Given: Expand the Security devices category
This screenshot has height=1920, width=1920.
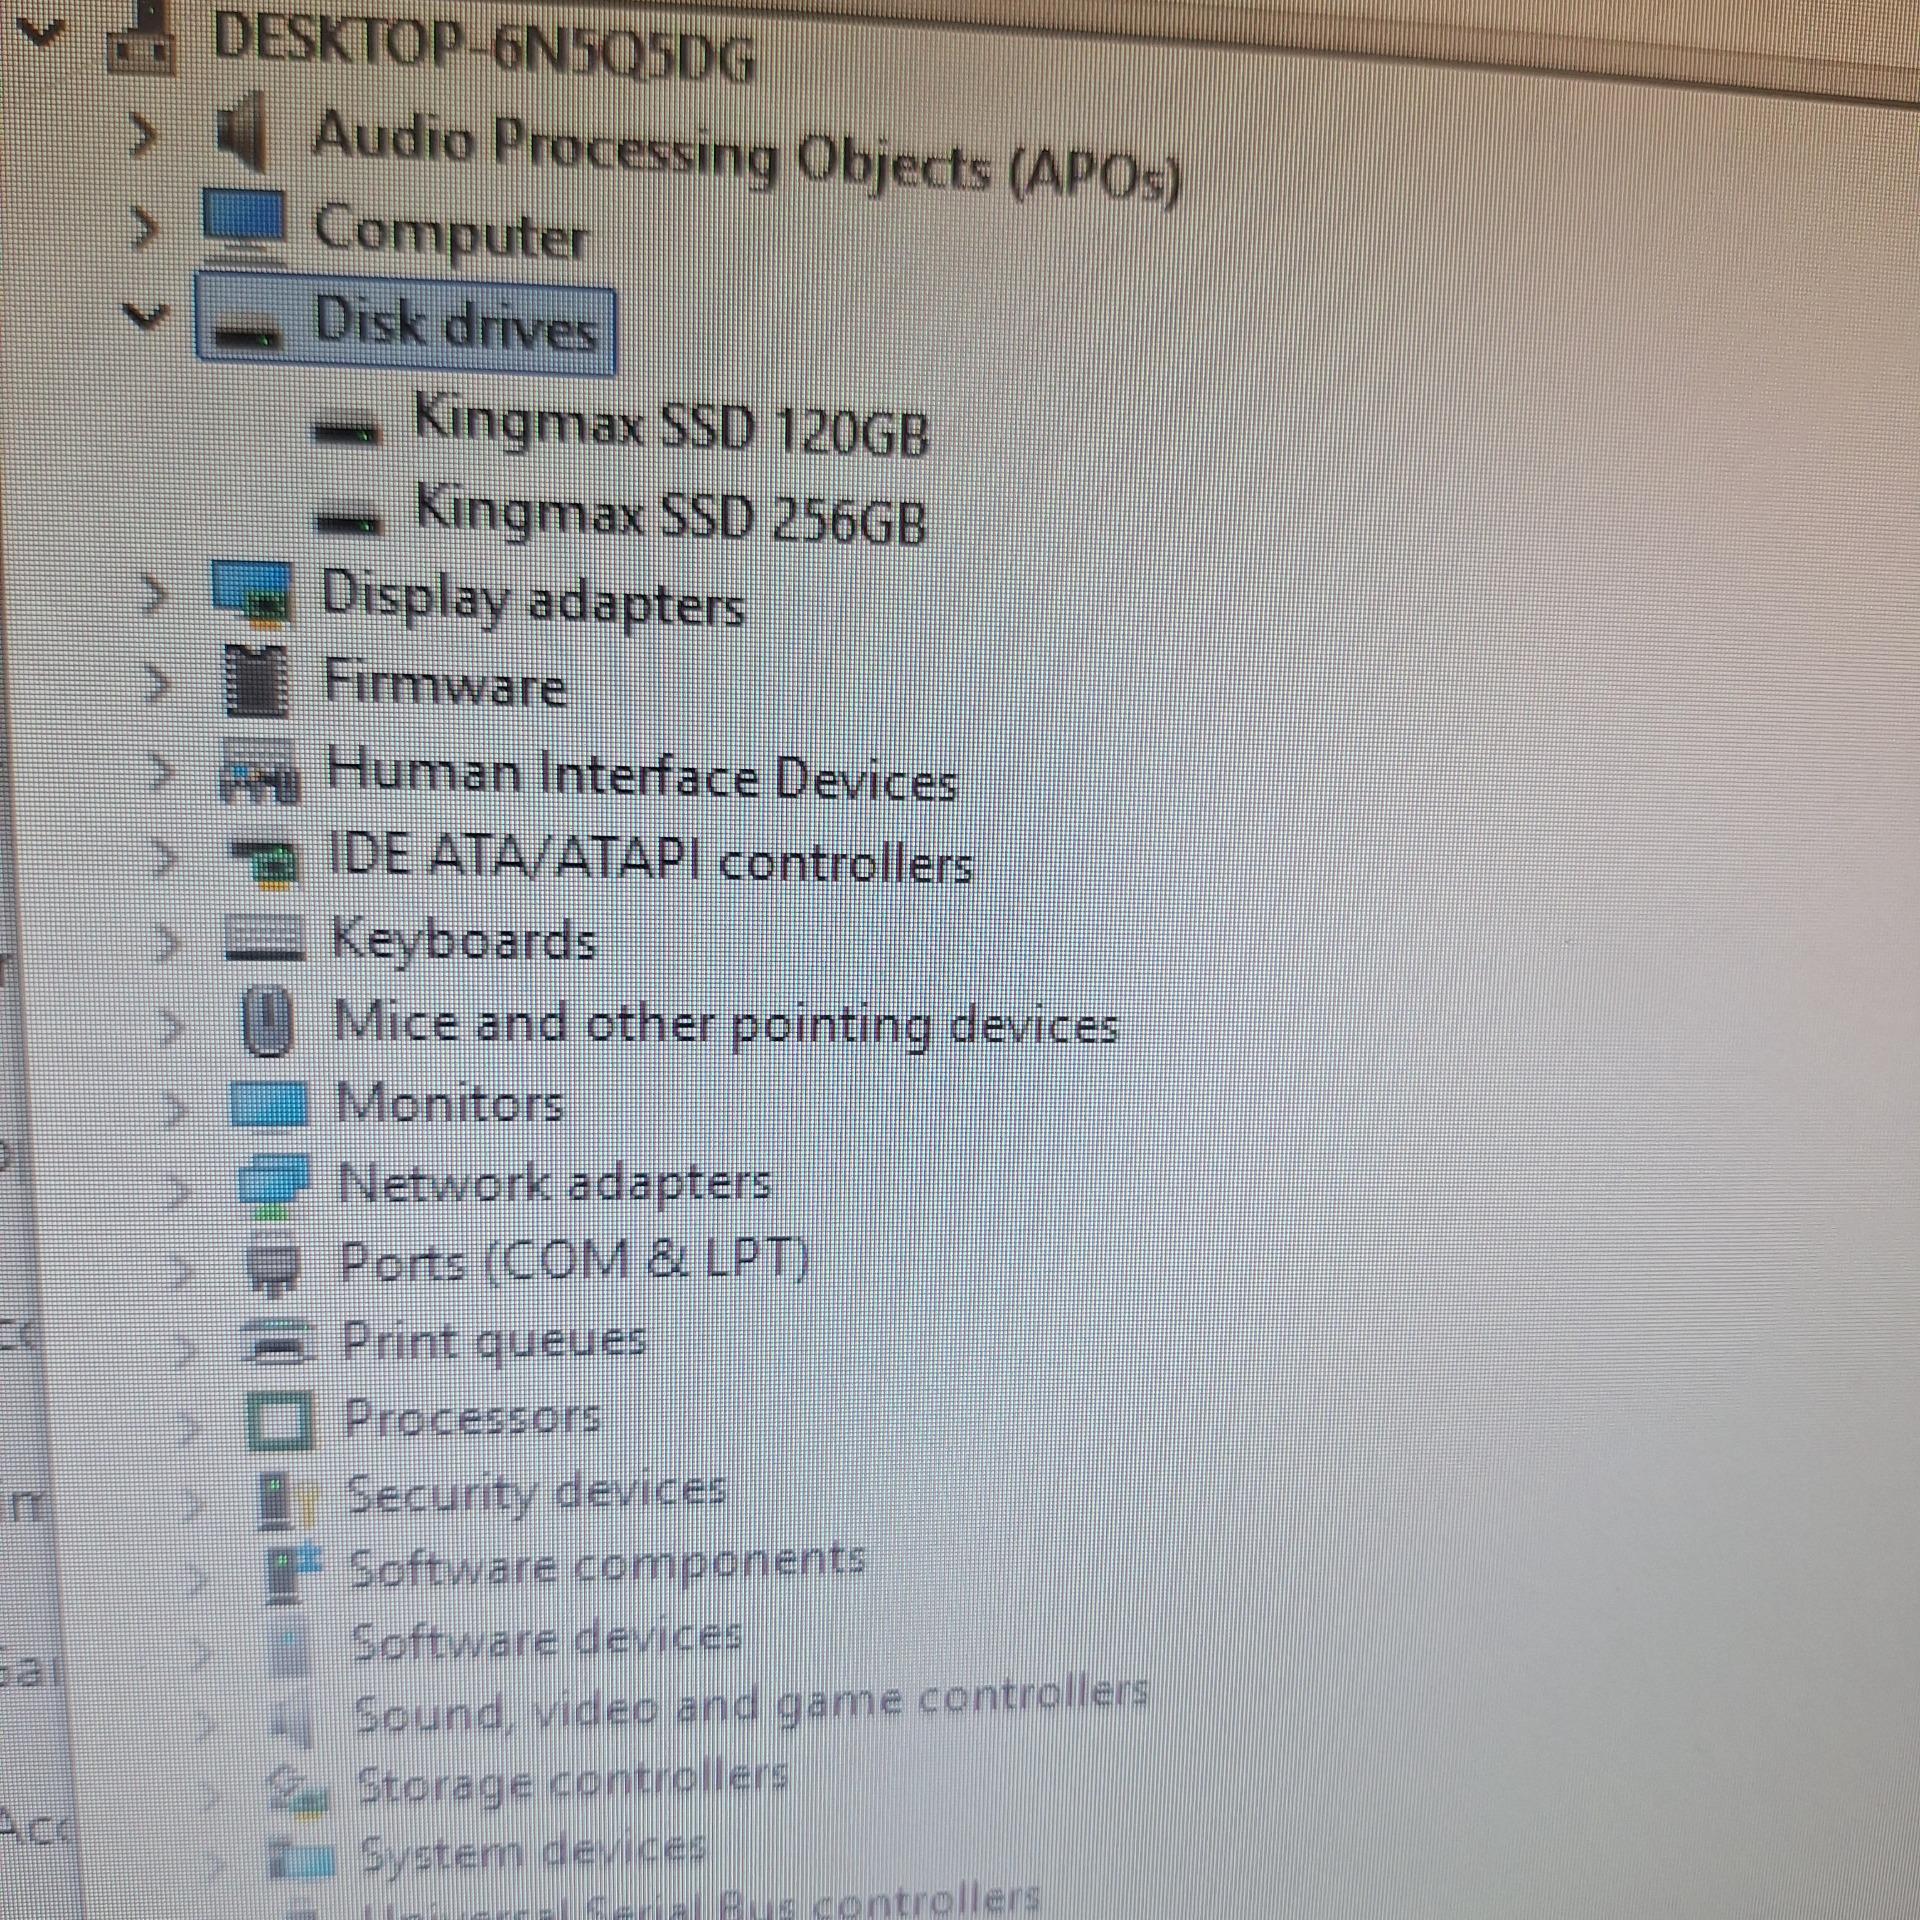Looking at the screenshot, I should point(193,1503).
